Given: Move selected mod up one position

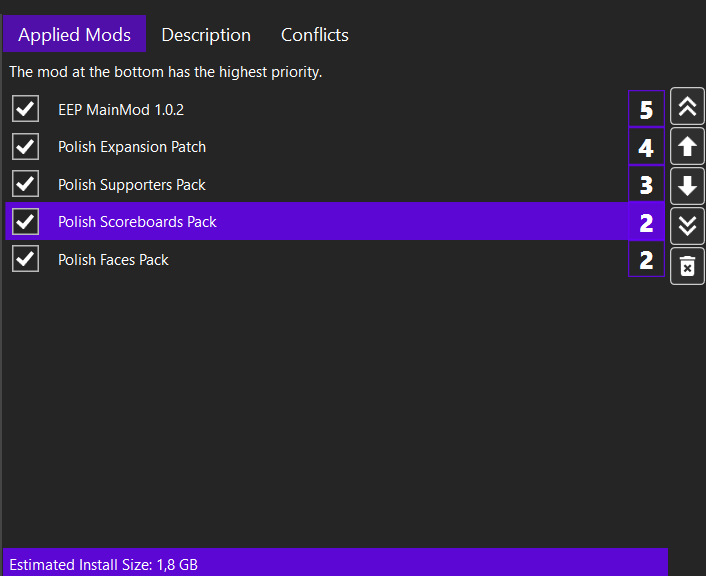Looking at the screenshot, I should click(687, 147).
